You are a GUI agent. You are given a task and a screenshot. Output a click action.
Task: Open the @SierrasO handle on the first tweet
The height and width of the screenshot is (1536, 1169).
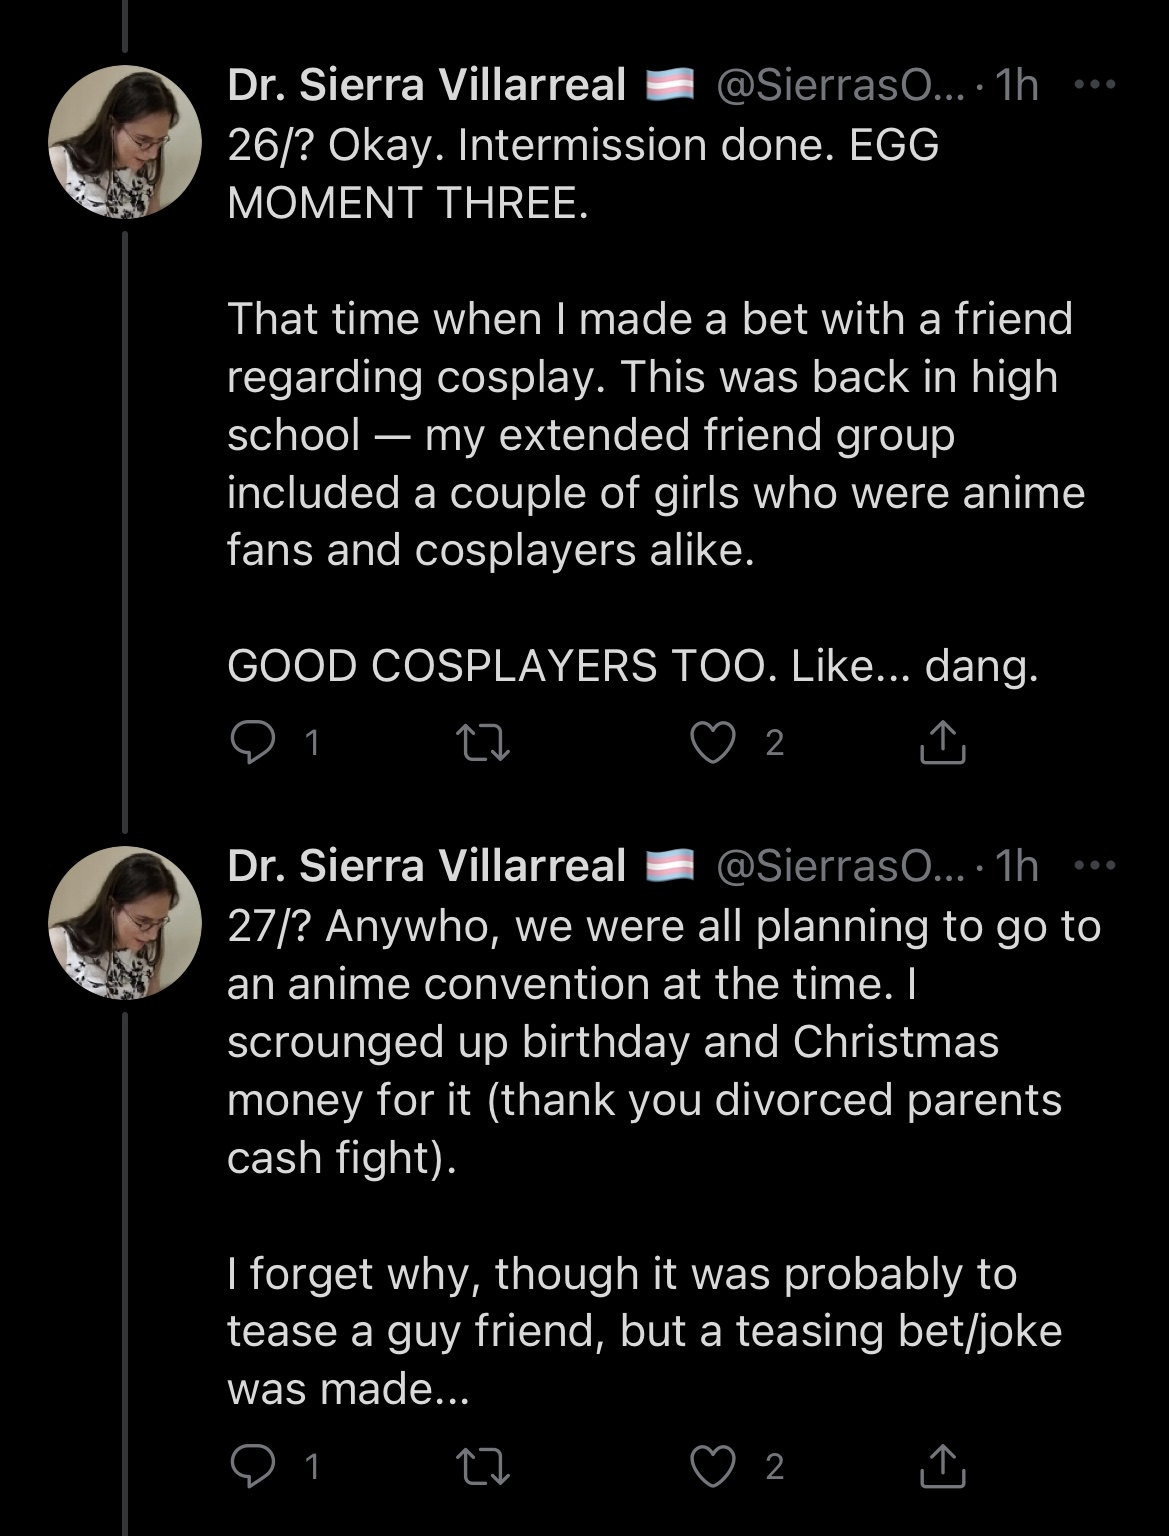pyautogui.click(x=840, y=85)
